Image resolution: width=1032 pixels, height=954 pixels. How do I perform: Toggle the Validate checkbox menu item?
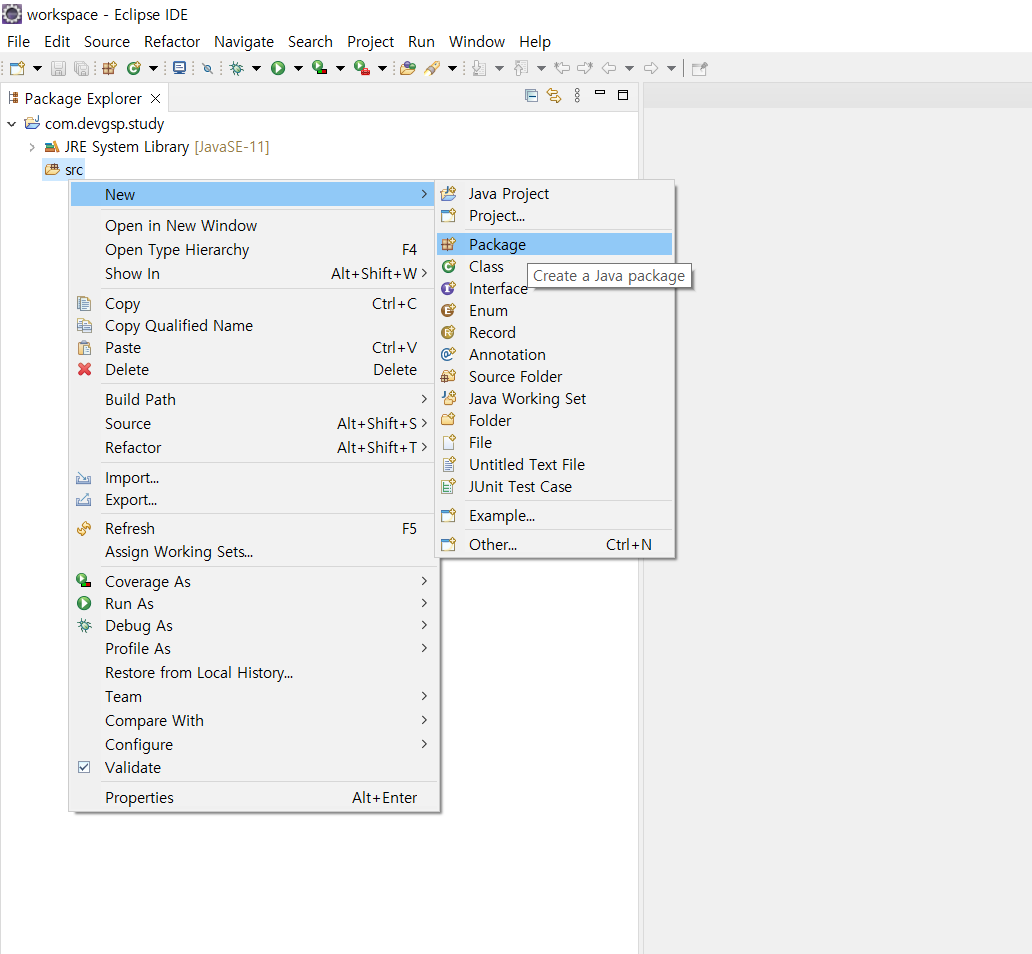point(253,768)
